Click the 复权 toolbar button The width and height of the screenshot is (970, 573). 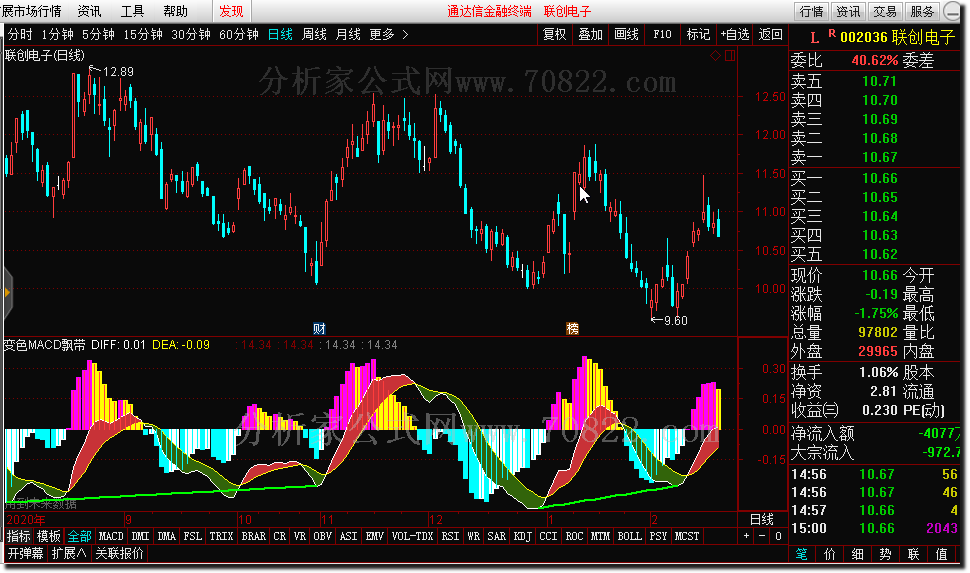(554, 35)
